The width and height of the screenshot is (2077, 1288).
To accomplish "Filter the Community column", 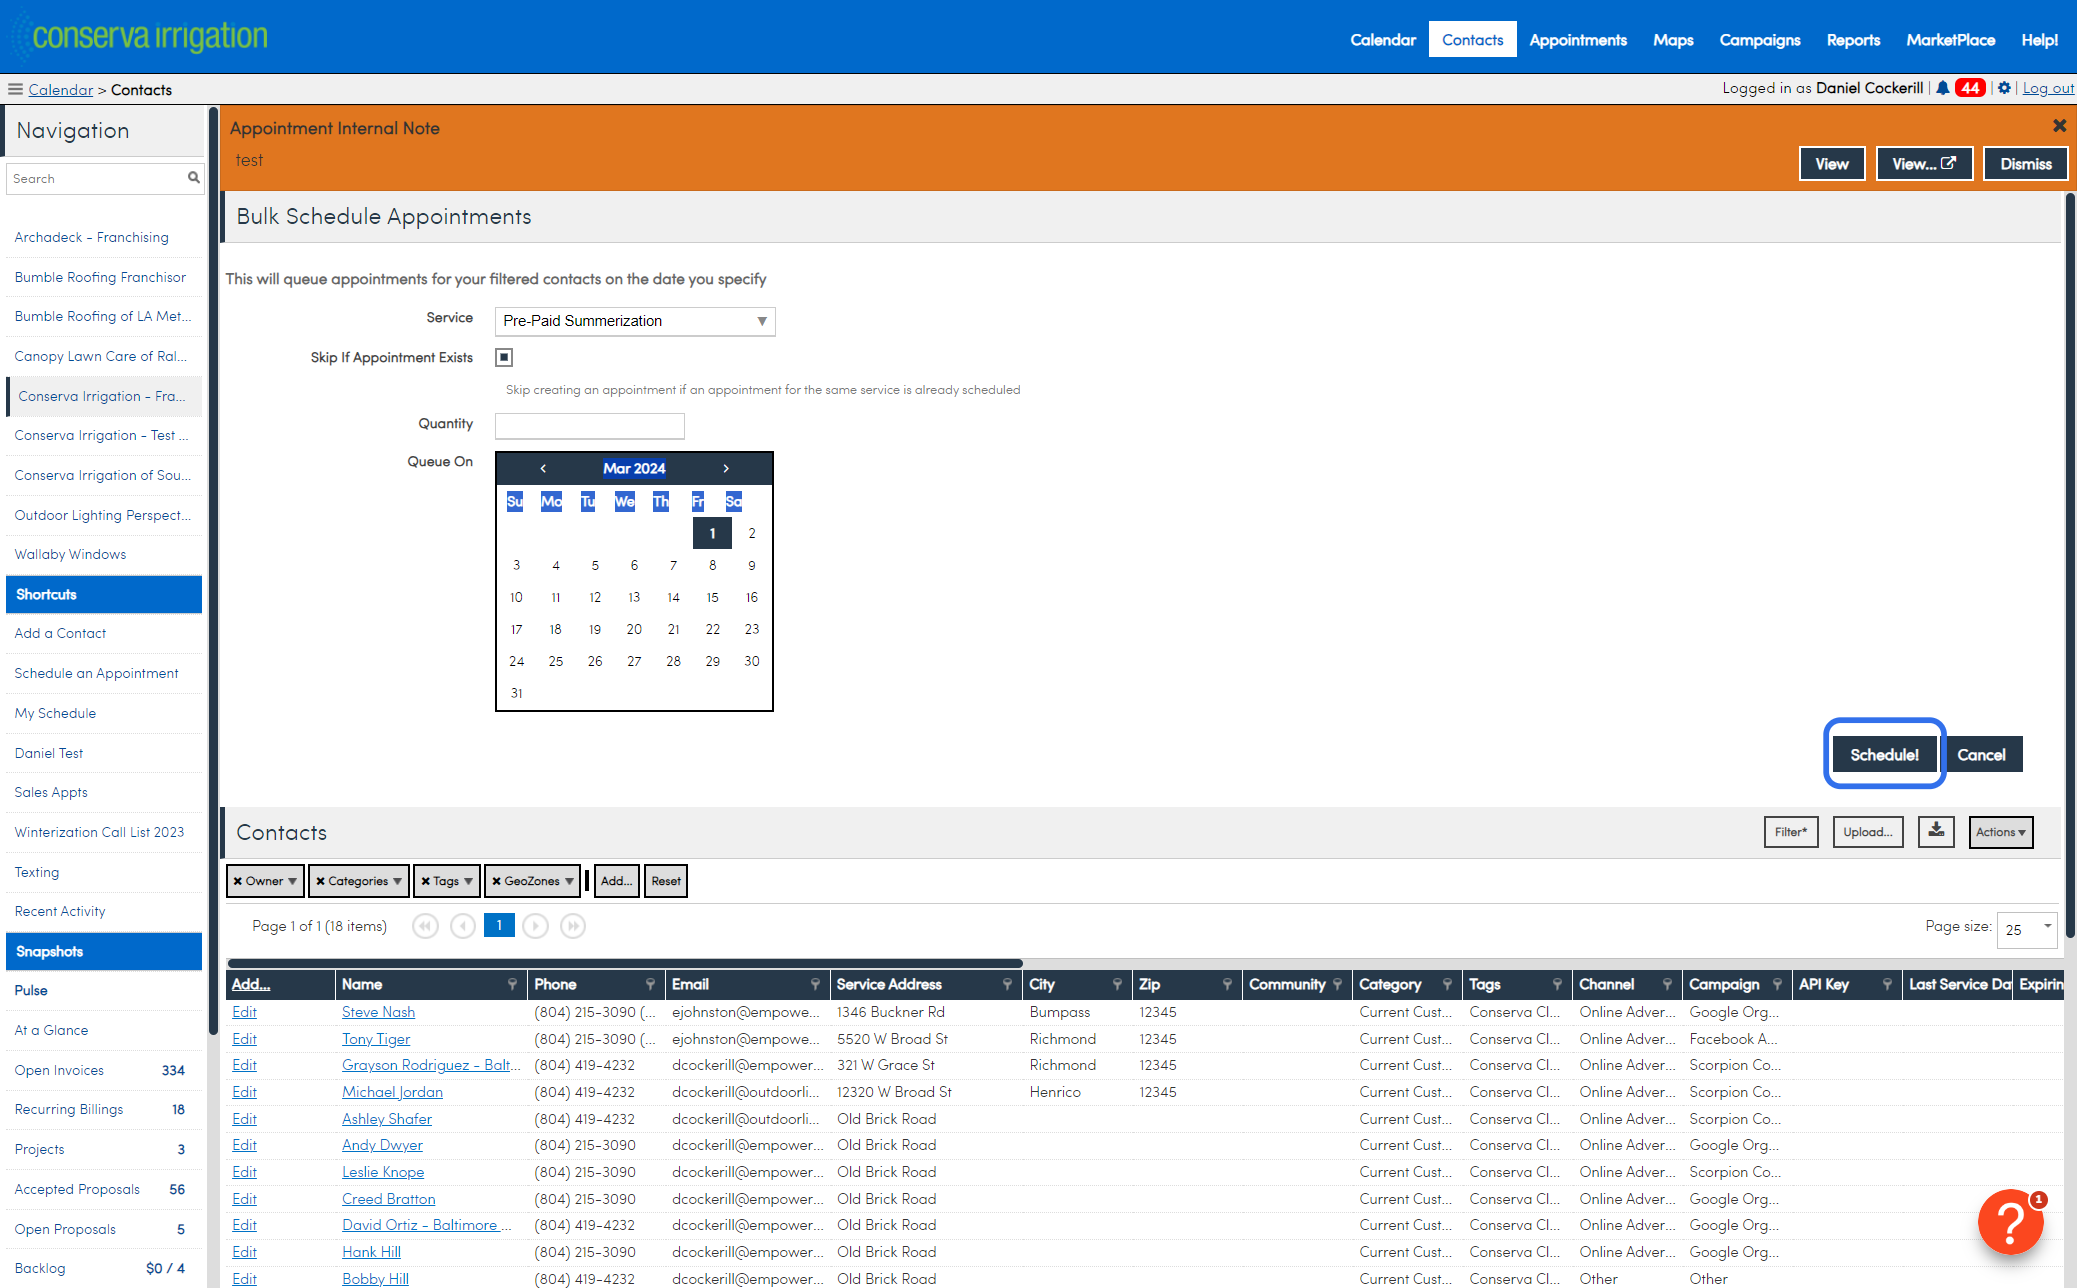I will (1337, 984).
